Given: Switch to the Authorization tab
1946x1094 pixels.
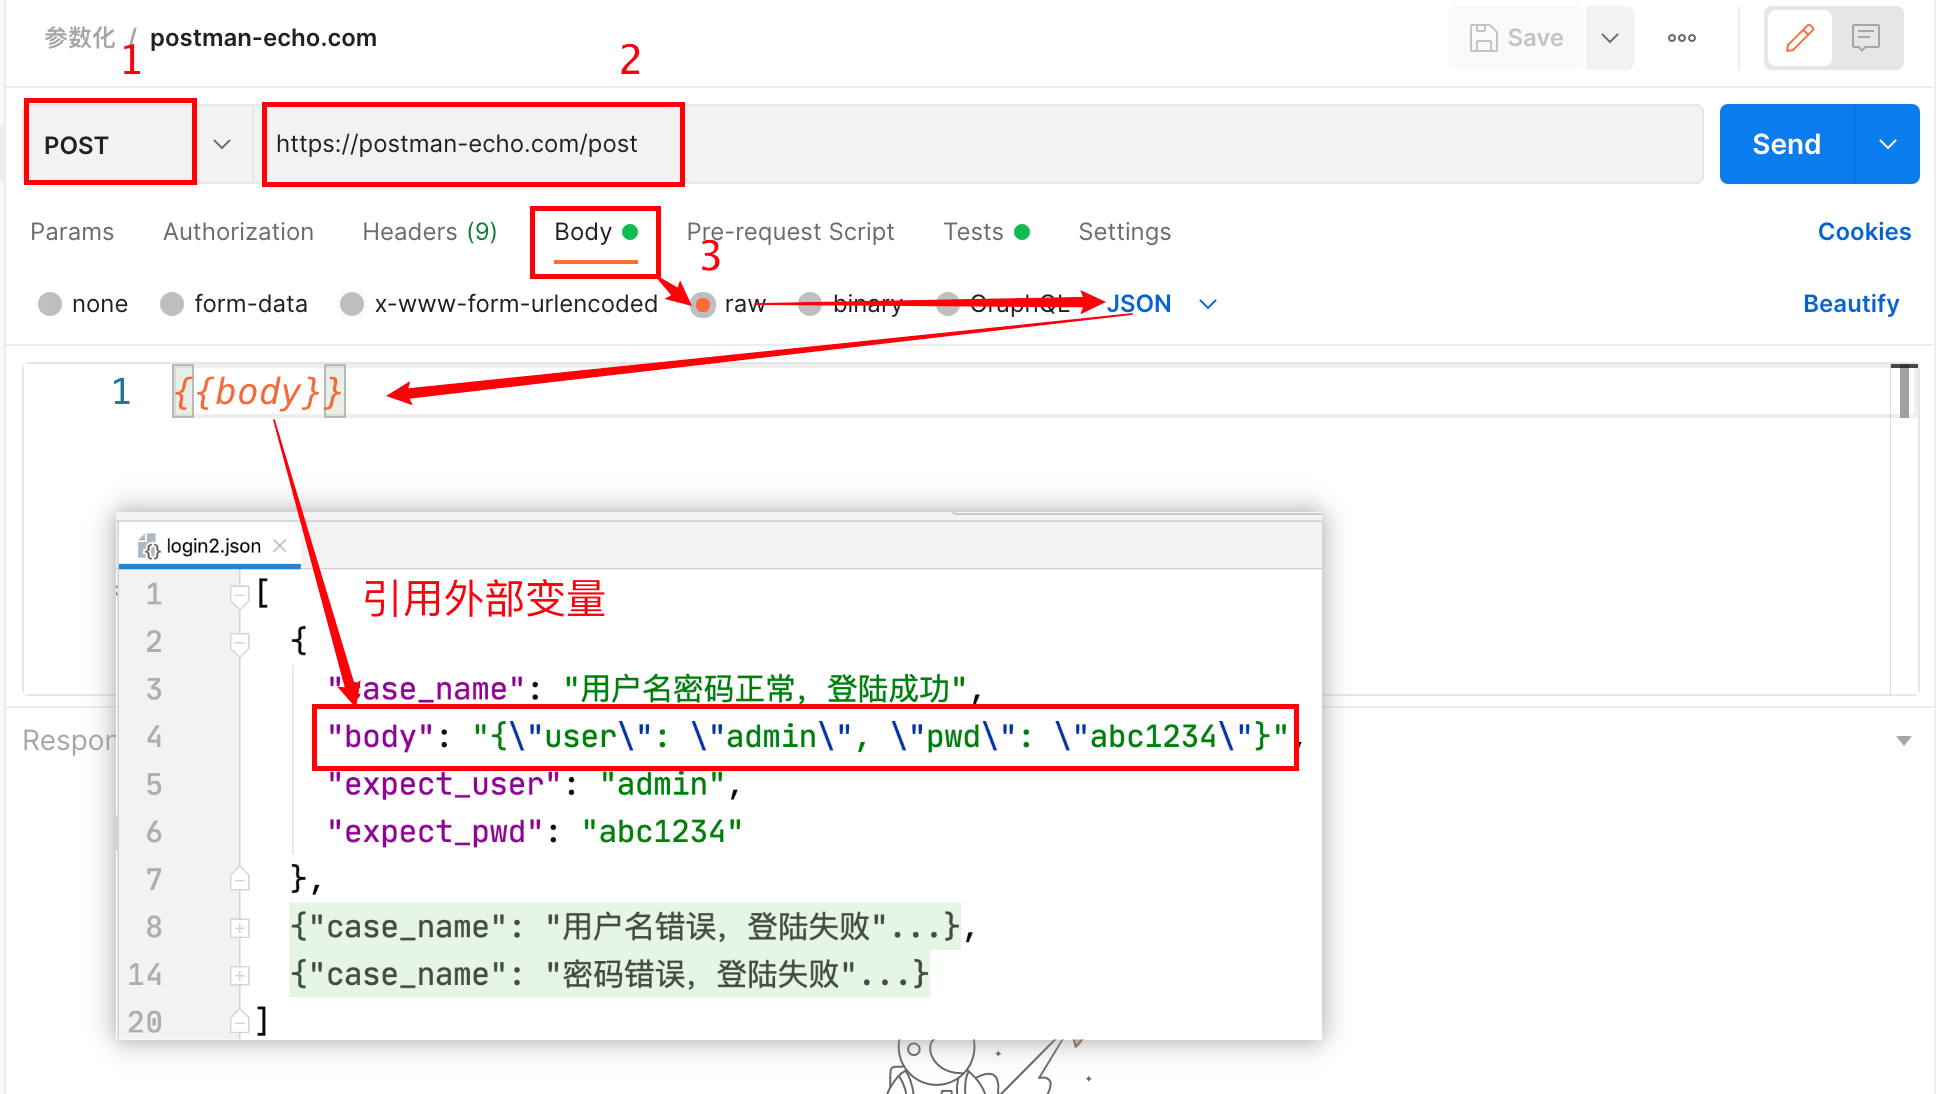Looking at the screenshot, I should coord(238,232).
